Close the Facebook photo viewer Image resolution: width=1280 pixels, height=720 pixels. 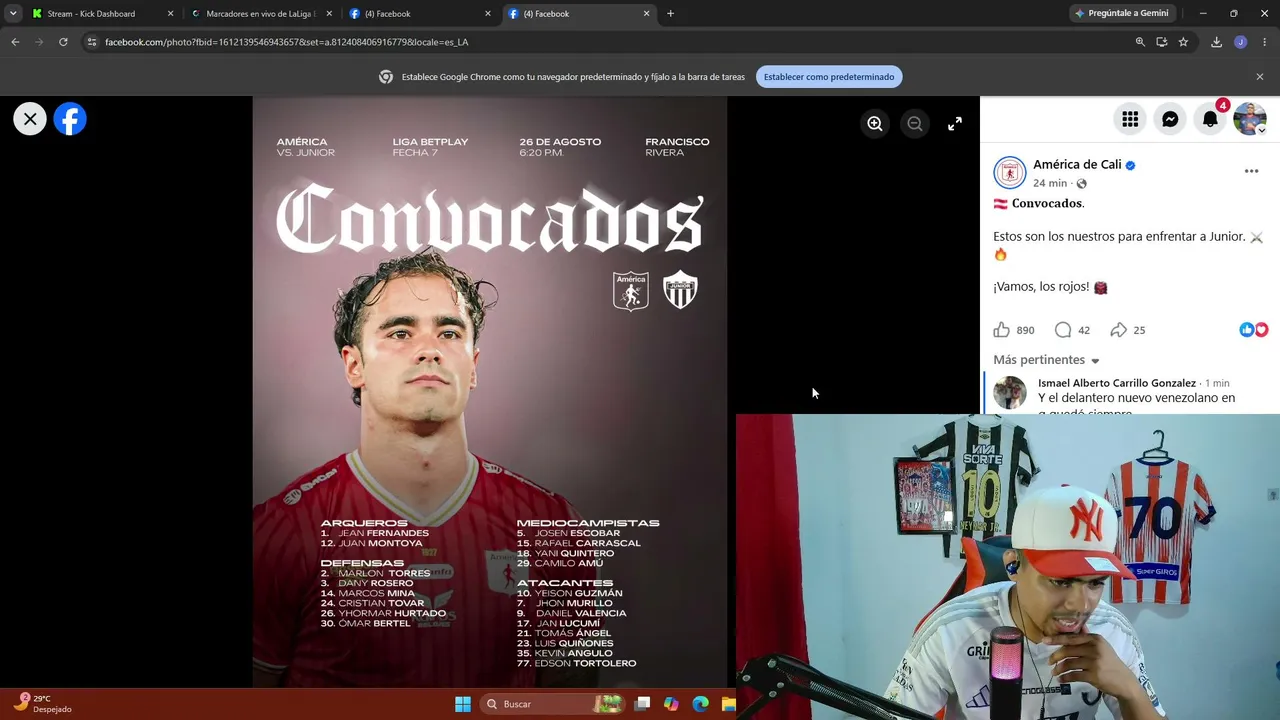pyautogui.click(x=30, y=119)
